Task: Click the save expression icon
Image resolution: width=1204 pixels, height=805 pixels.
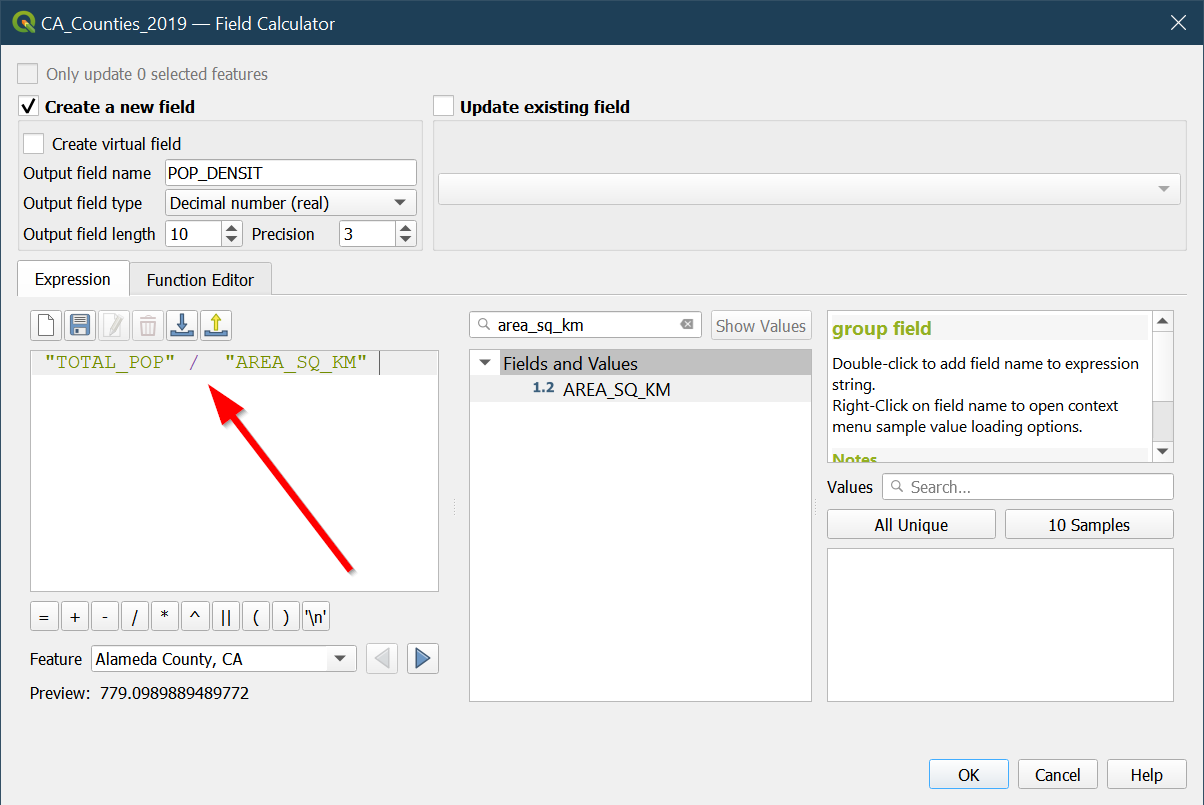Action: [80, 325]
